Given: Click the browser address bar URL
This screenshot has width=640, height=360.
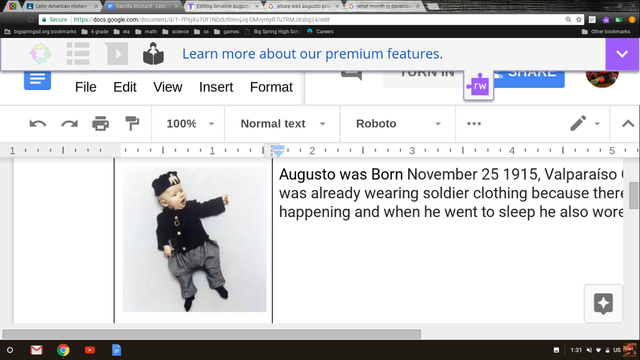Looking at the screenshot, I should point(202,20).
